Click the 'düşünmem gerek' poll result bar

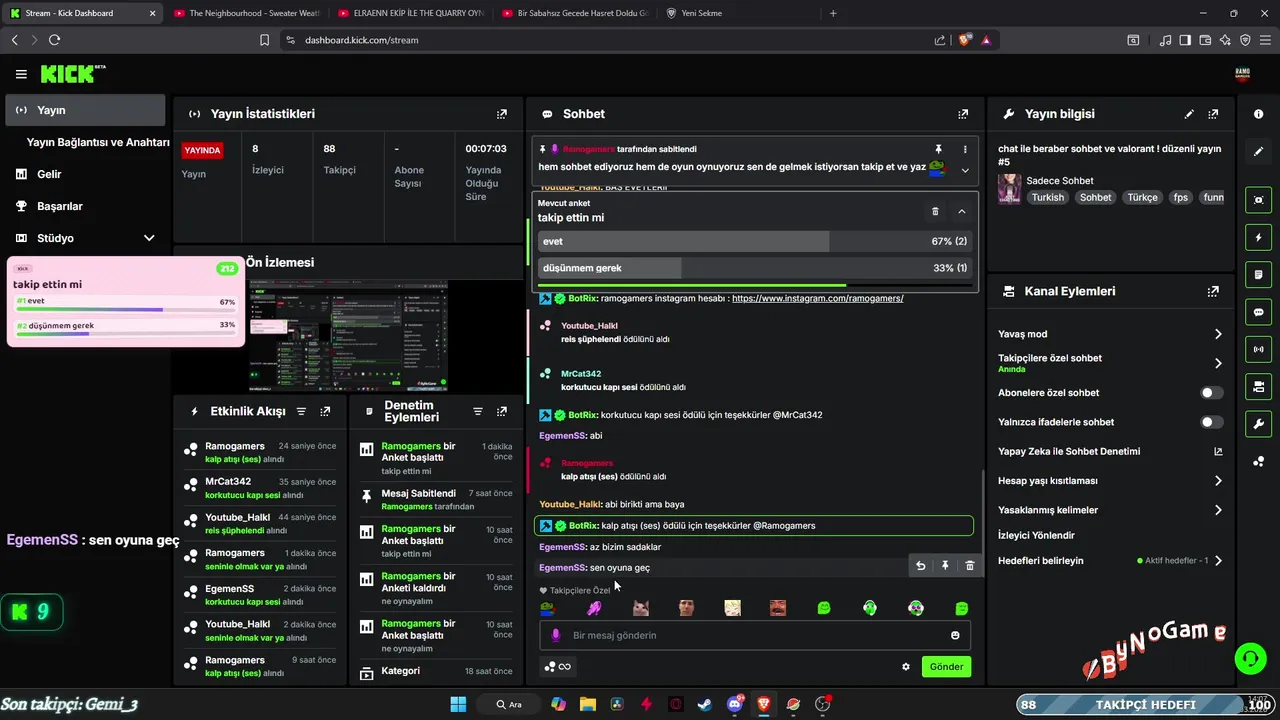pos(754,268)
